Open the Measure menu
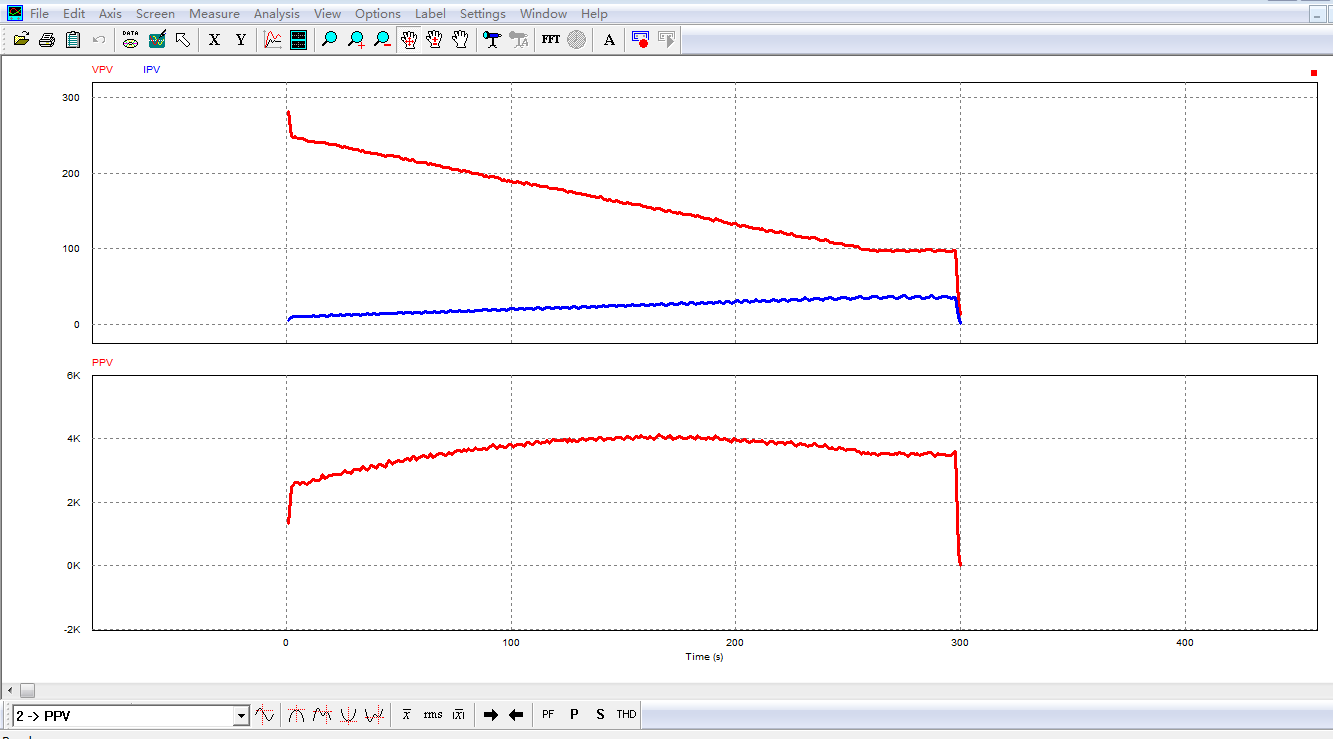Viewport: 1333px width, 739px height. coord(214,14)
